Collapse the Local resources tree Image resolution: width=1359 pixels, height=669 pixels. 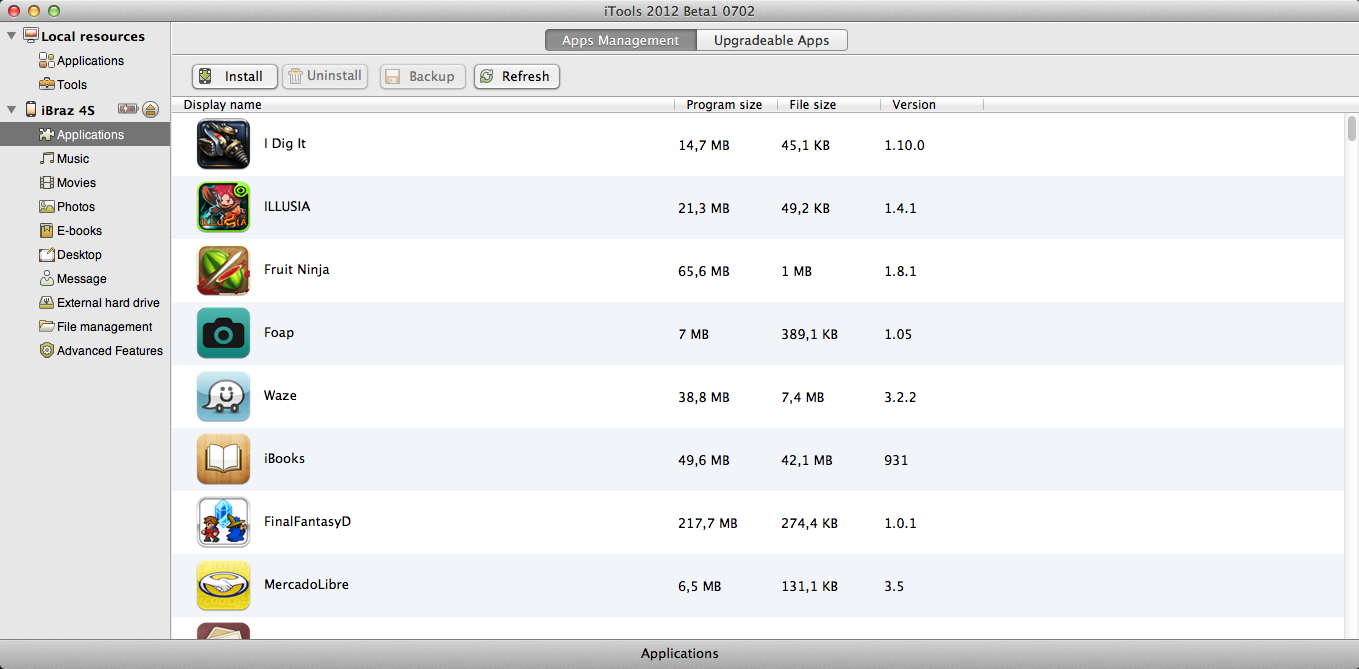pos(11,36)
